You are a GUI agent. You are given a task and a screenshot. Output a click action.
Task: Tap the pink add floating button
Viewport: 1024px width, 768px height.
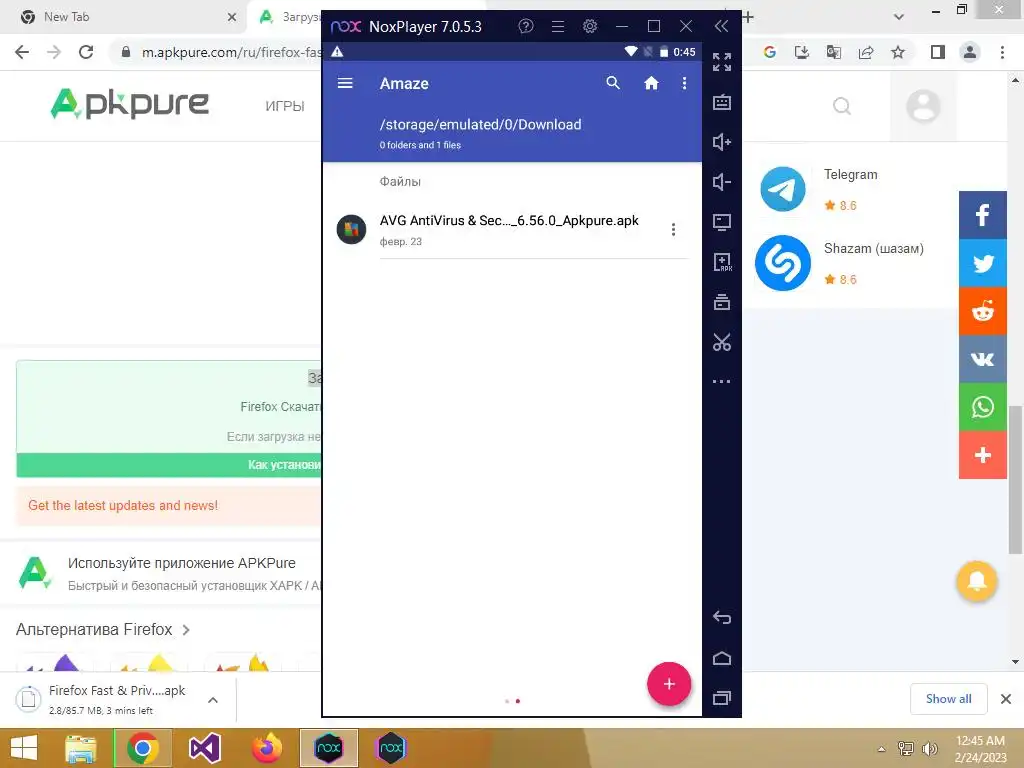[x=669, y=684]
